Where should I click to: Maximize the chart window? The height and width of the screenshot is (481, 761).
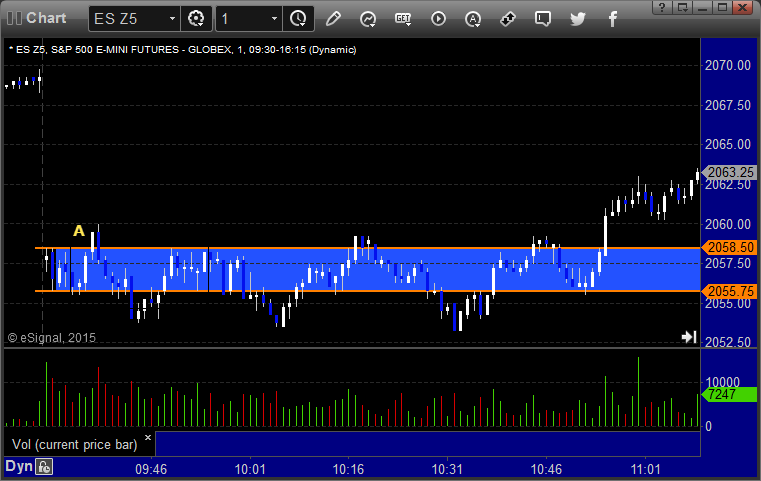tap(722, 7)
